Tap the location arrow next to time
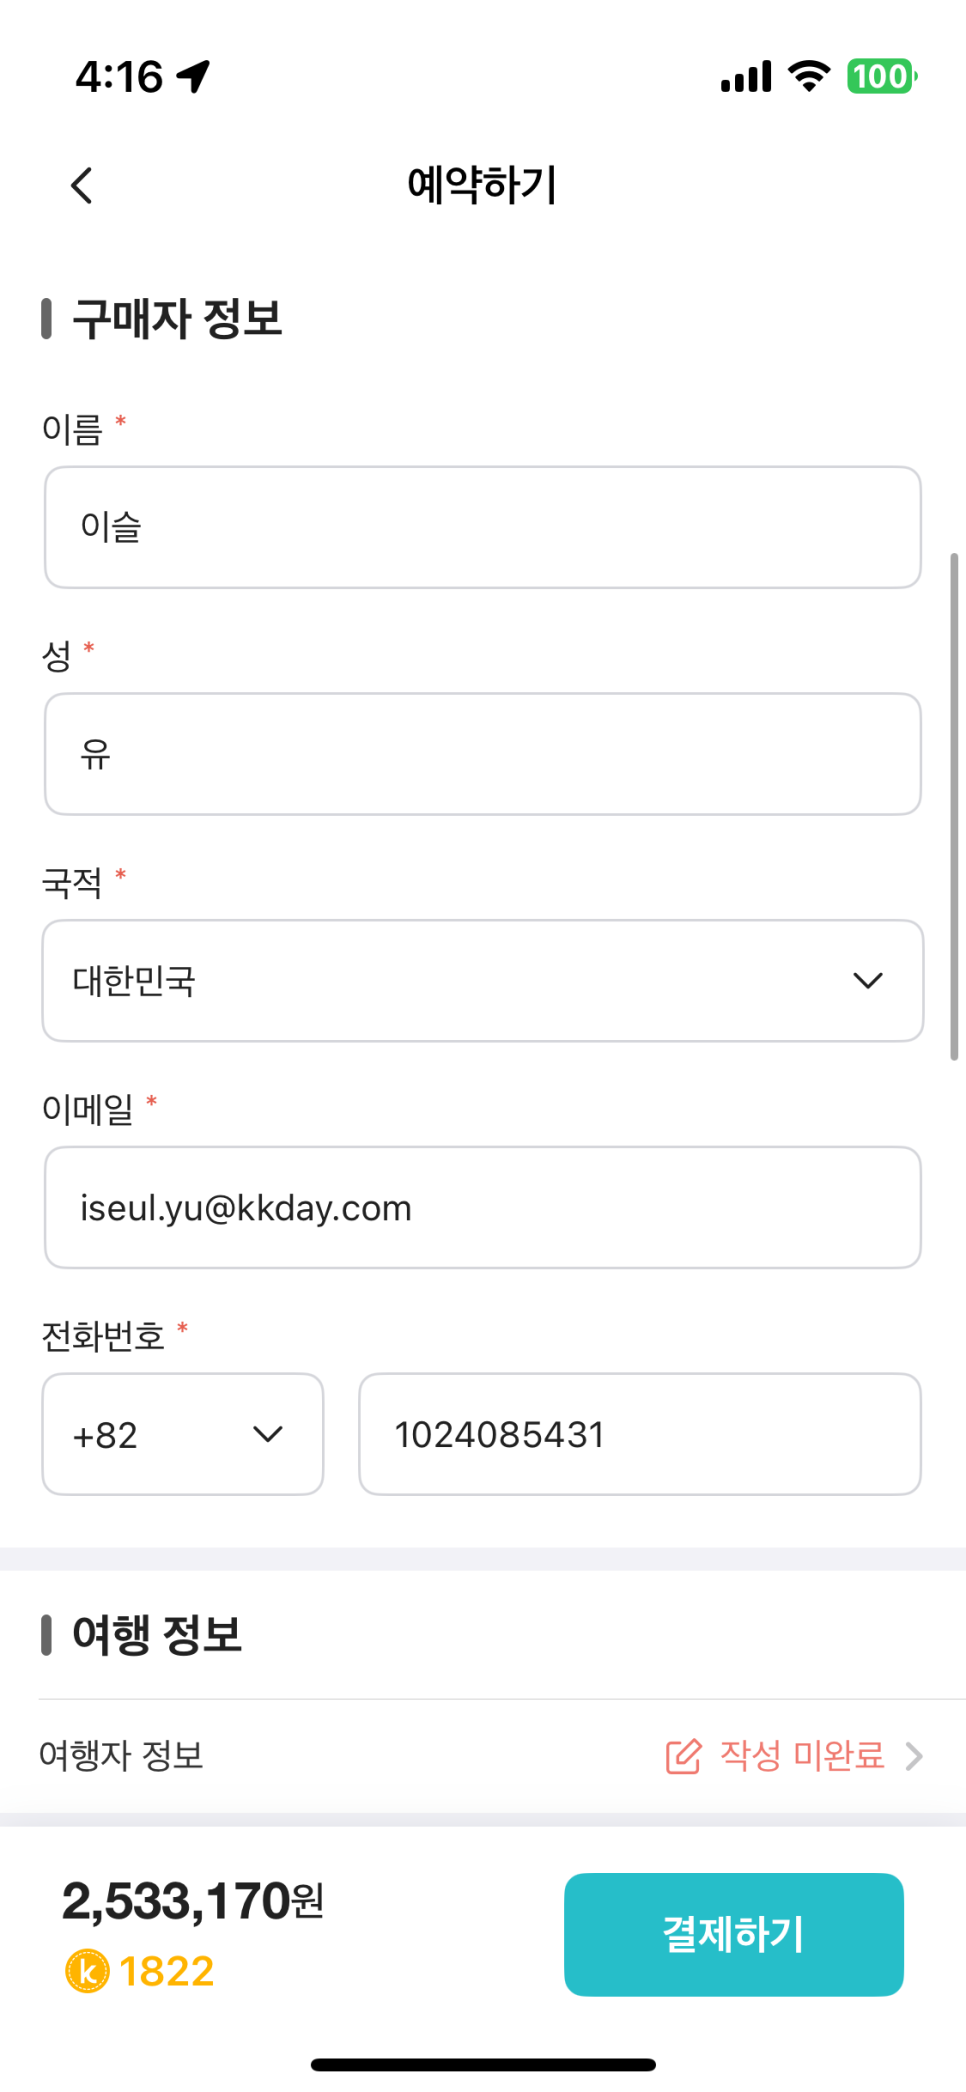The width and height of the screenshot is (966, 2092). (193, 76)
